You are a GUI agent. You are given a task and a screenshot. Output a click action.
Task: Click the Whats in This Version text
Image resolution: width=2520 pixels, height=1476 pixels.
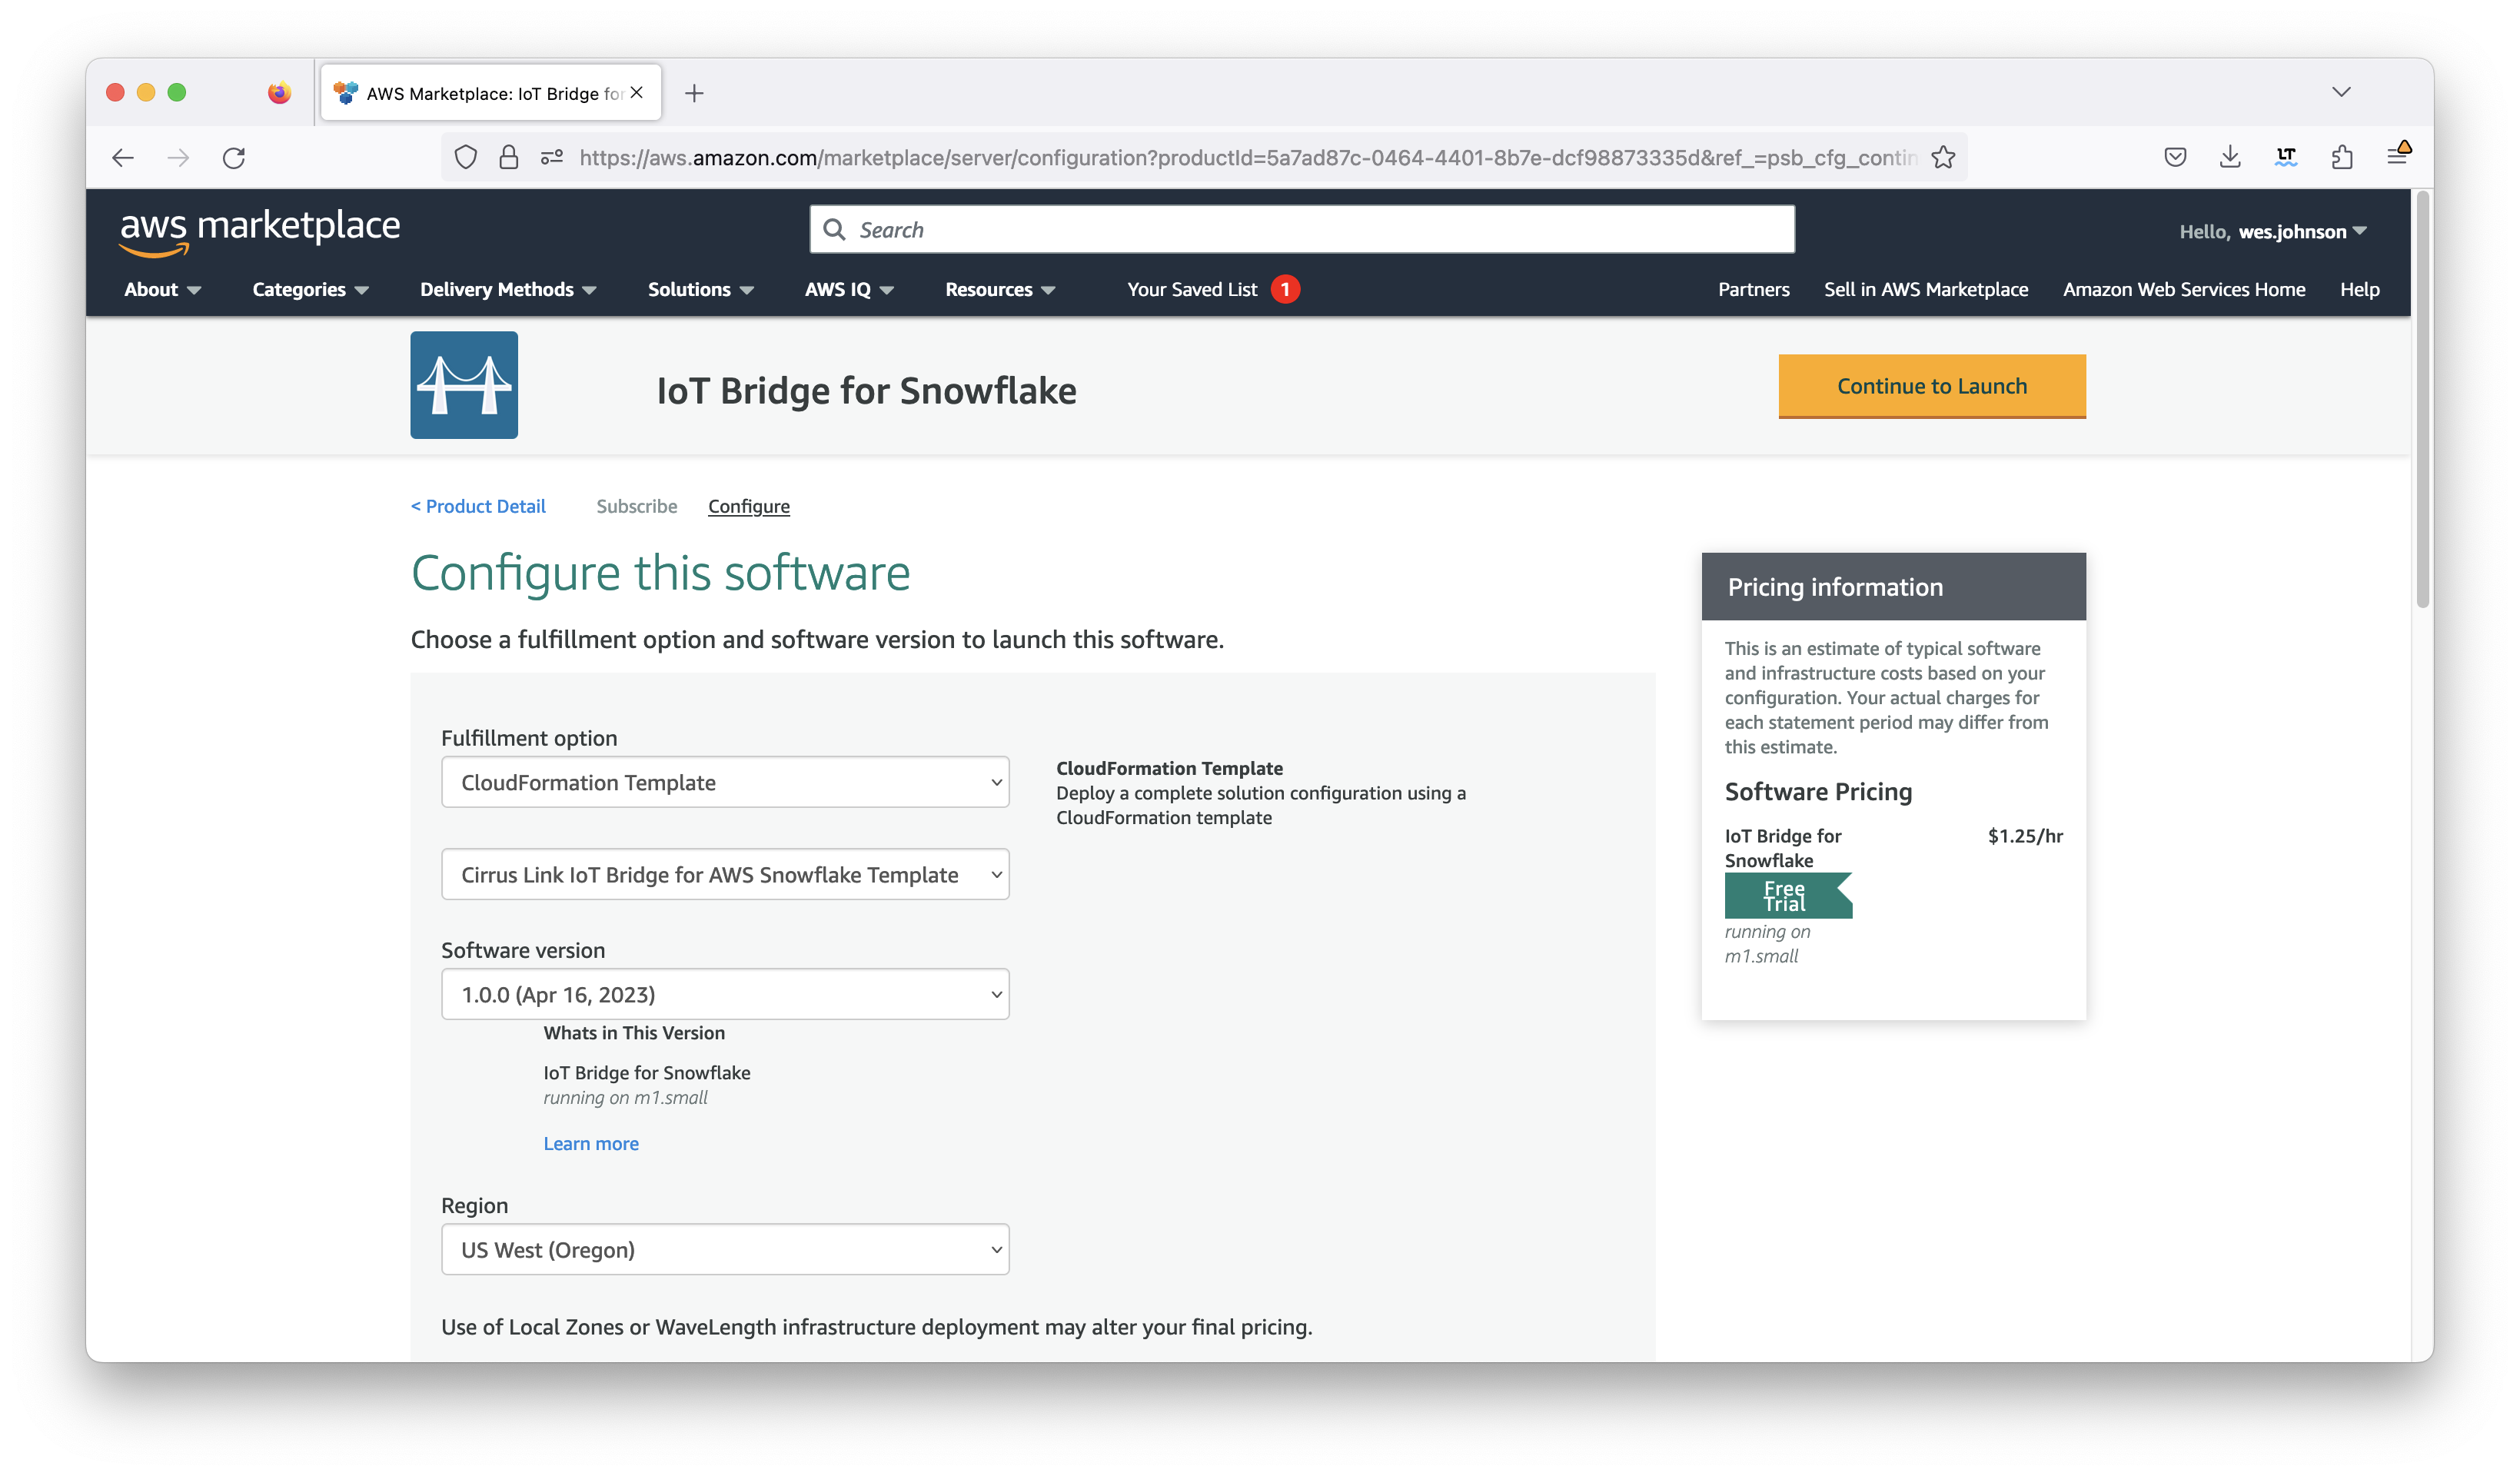(634, 1033)
